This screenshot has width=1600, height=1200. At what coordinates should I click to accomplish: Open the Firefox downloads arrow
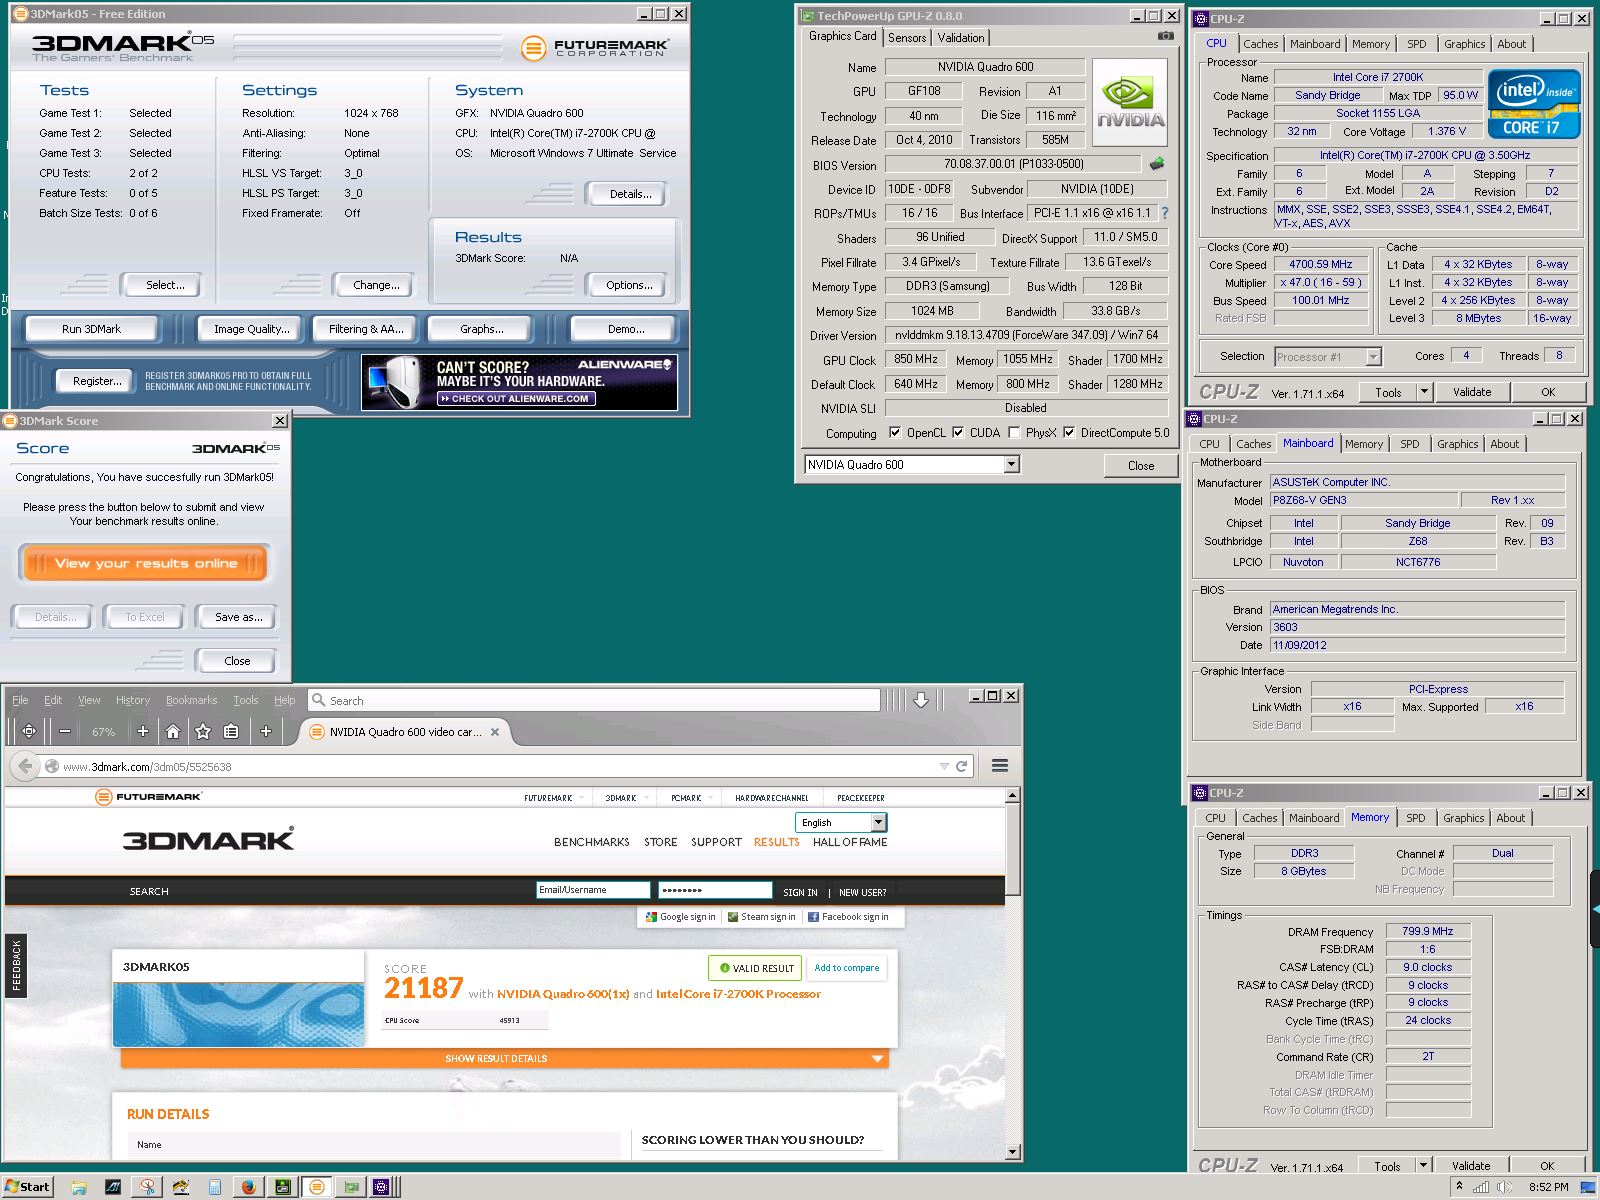pyautogui.click(x=921, y=700)
